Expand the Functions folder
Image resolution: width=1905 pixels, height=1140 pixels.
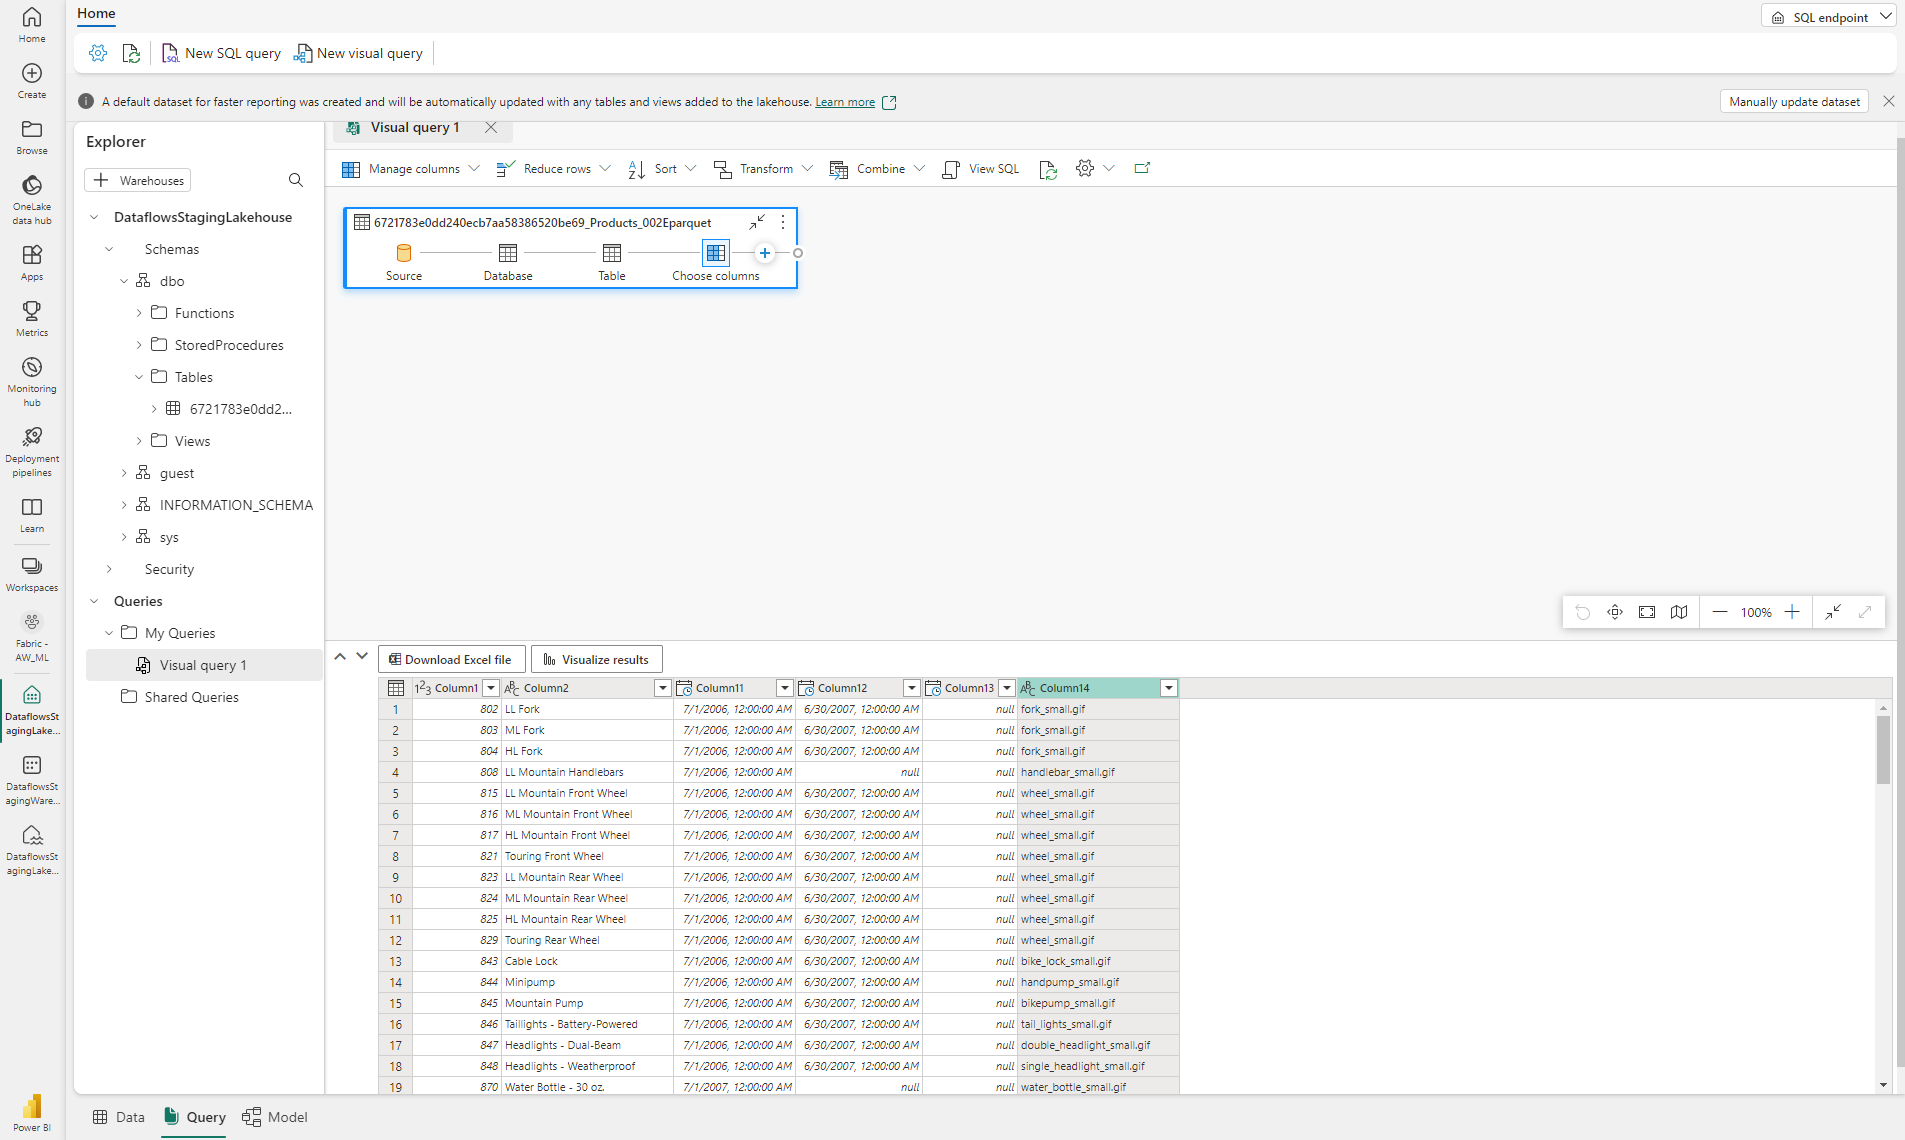pyautogui.click(x=139, y=313)
